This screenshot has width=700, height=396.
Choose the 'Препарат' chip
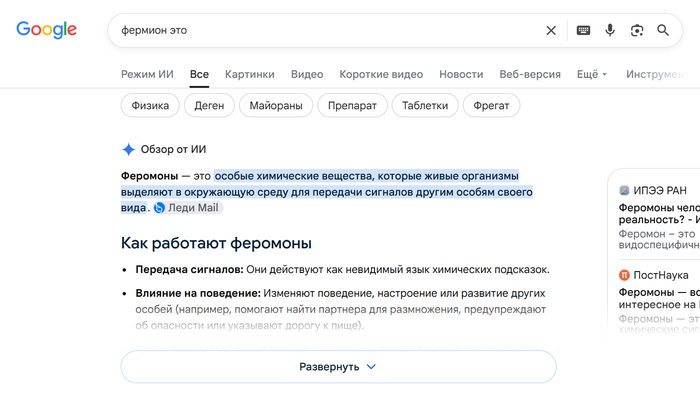[352, 105]
